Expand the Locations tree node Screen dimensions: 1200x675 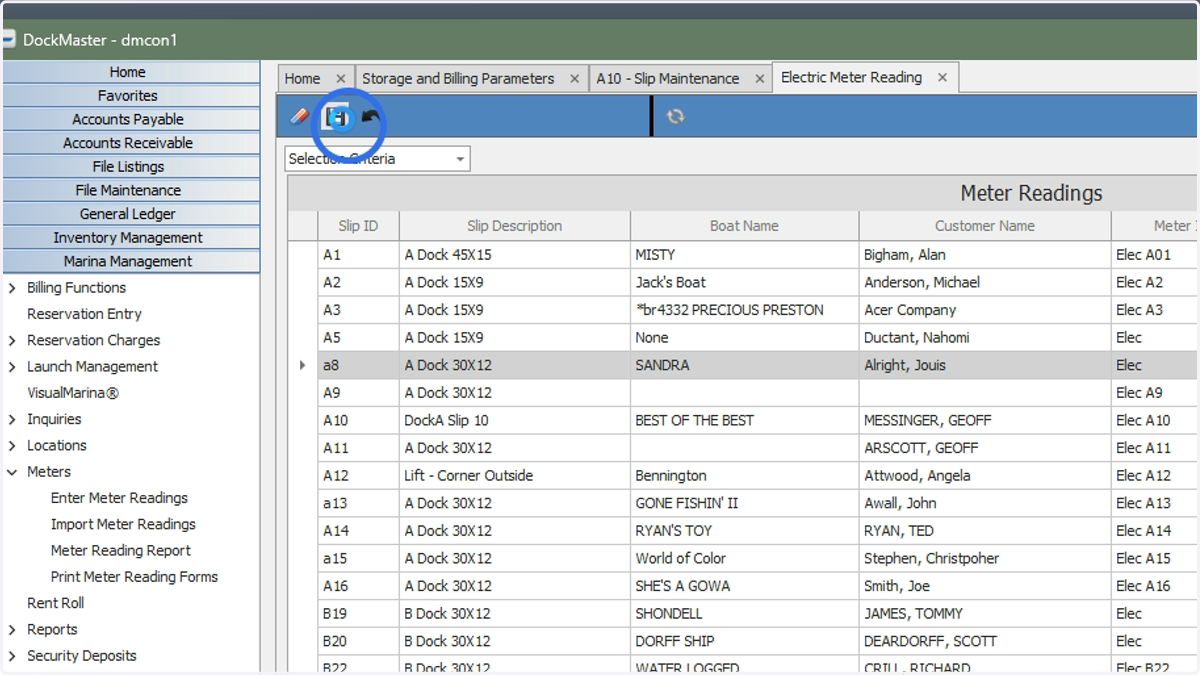(x=12, y=446)
